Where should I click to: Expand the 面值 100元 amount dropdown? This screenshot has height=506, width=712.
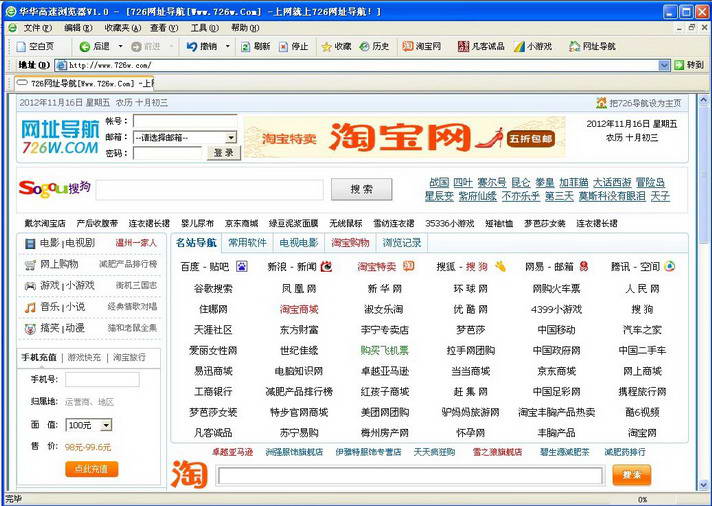pos(106,425)
